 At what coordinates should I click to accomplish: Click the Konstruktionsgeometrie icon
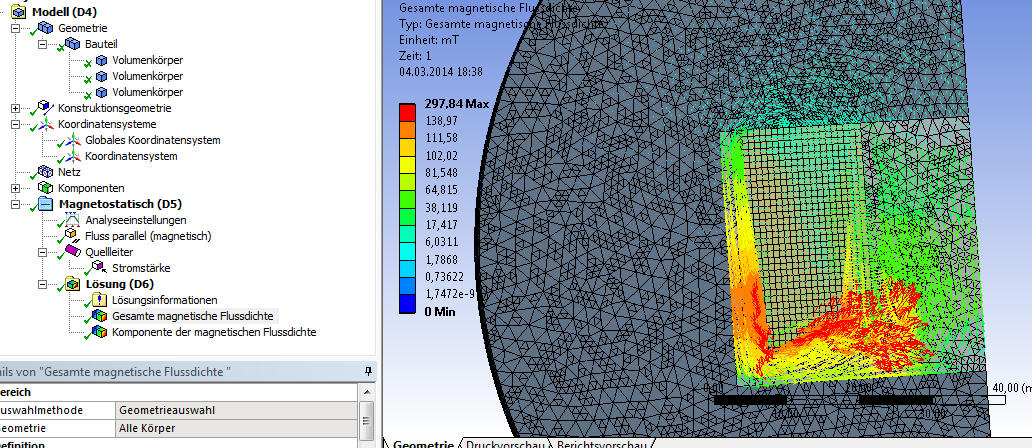(45, 108)
